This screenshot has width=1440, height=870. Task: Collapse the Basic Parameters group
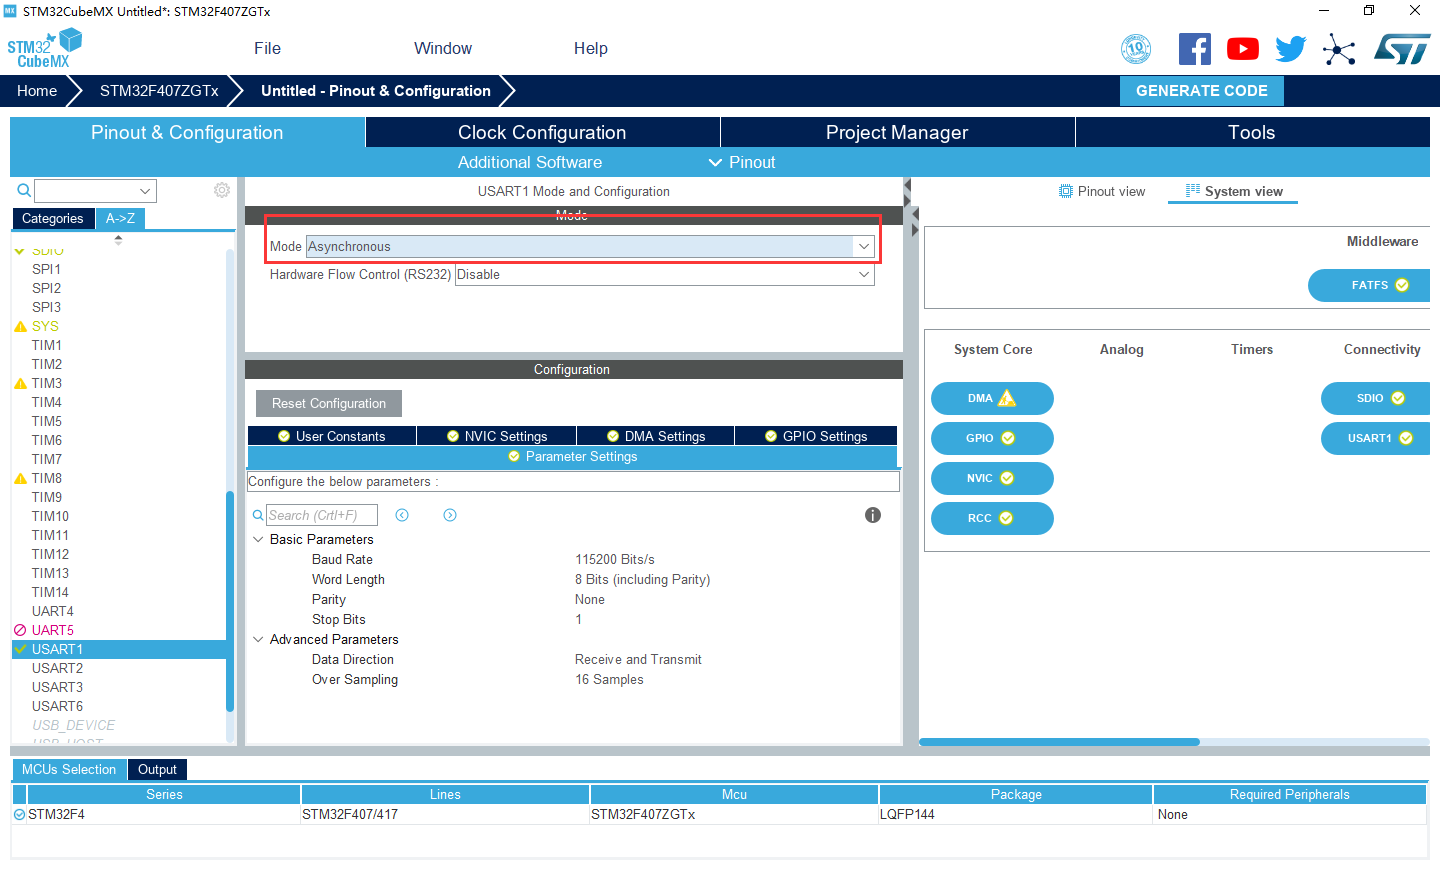pyautogui.click(x=258, y=539)
